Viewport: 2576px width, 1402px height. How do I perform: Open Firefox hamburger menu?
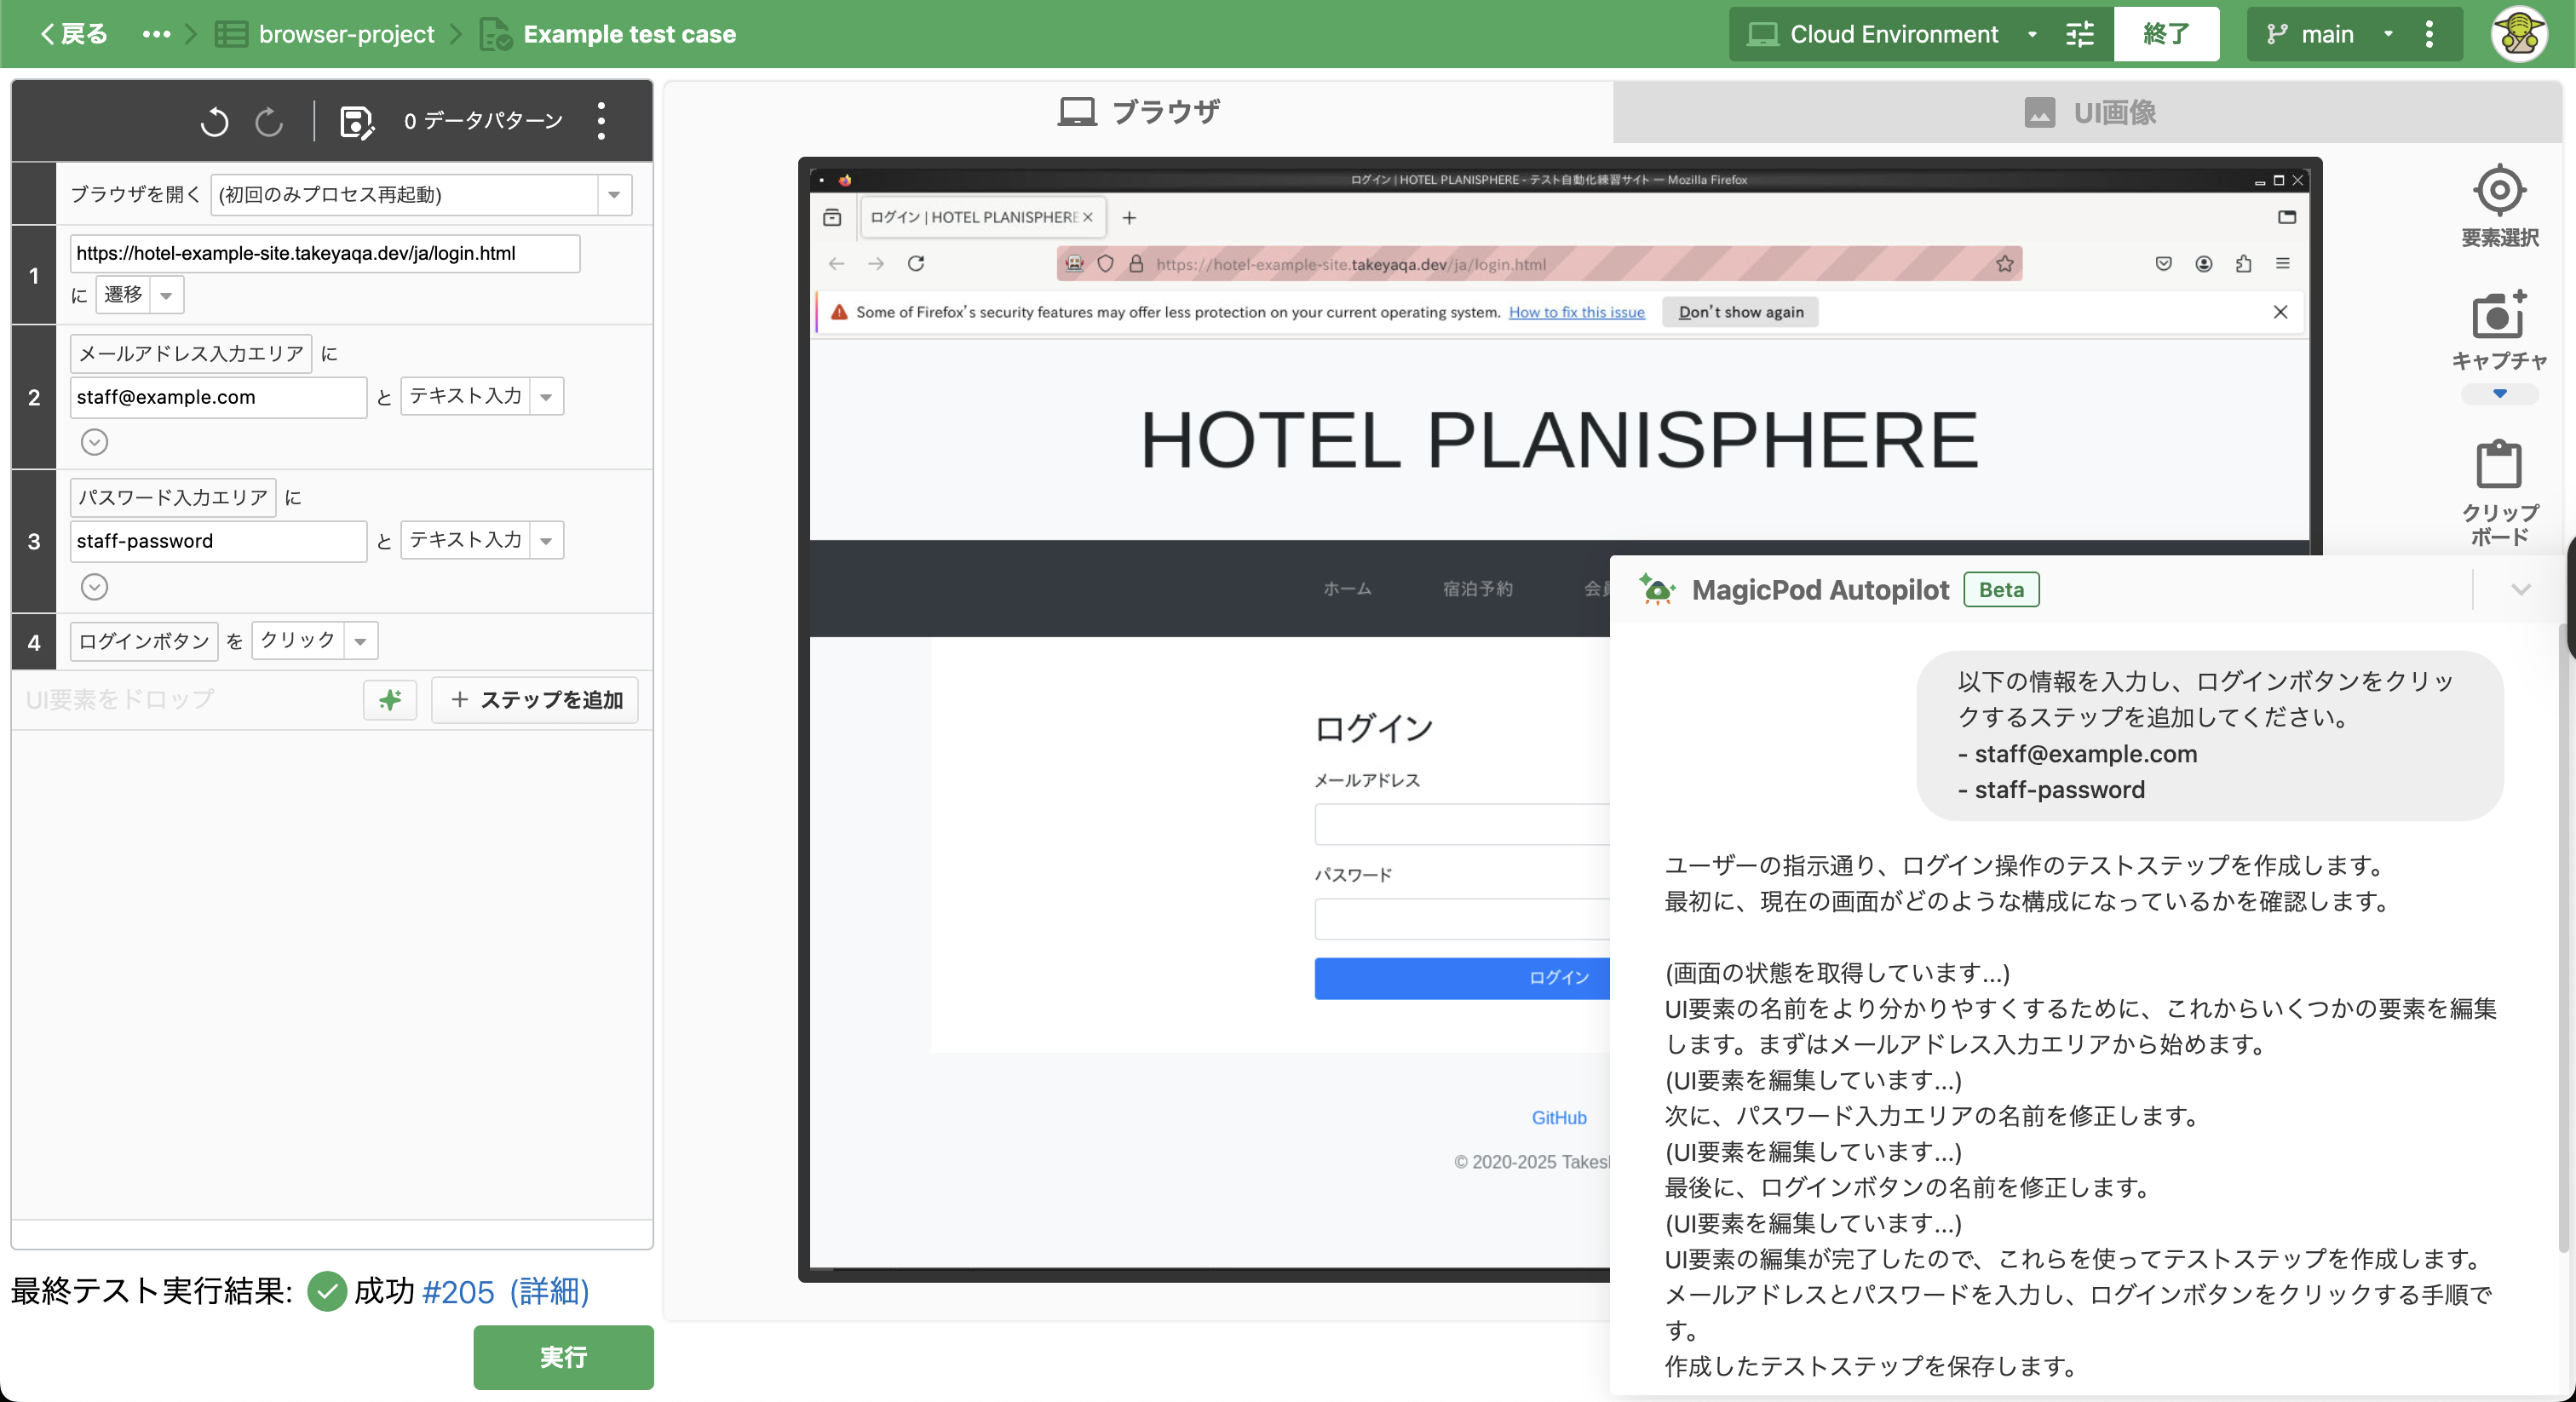(2282, 263)
